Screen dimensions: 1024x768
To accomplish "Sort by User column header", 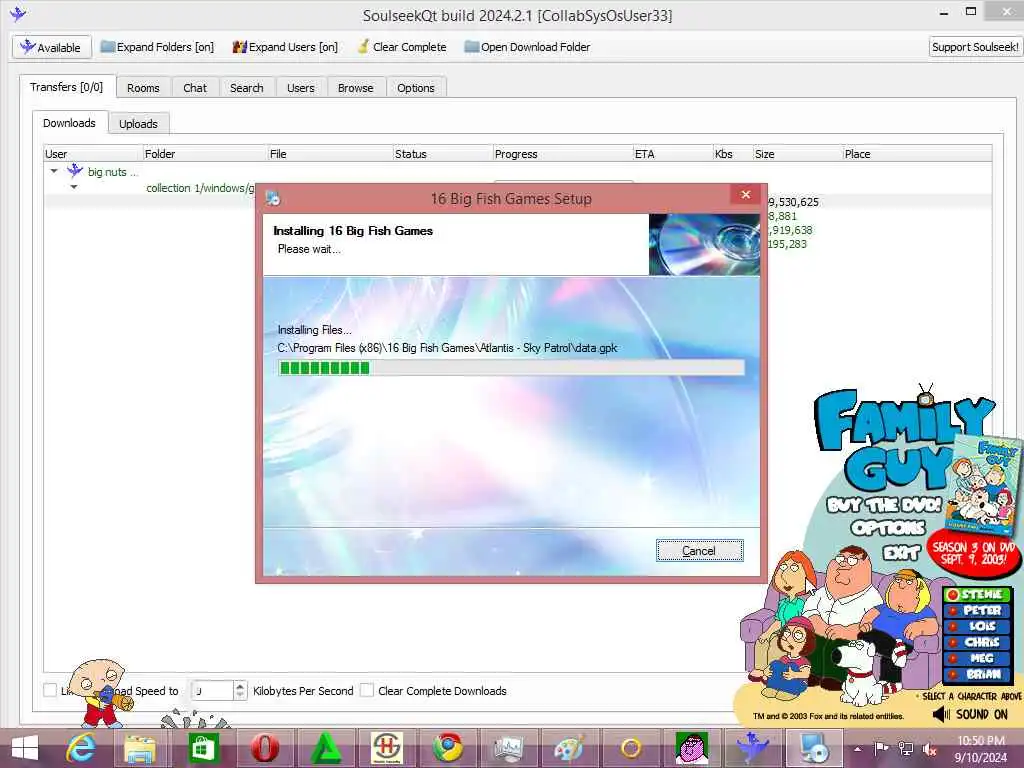I will [93, 154].
